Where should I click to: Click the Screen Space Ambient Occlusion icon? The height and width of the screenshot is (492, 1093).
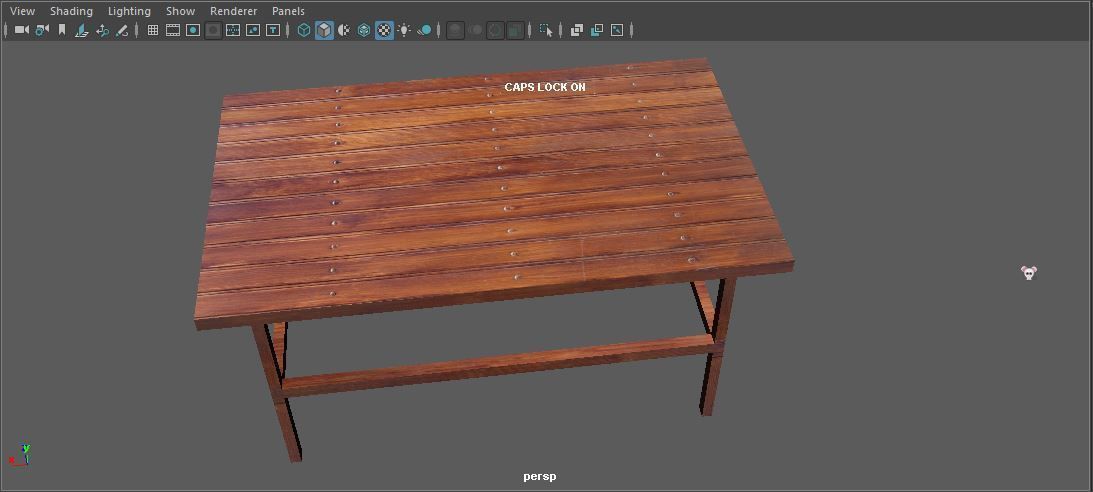pos(455,30)
